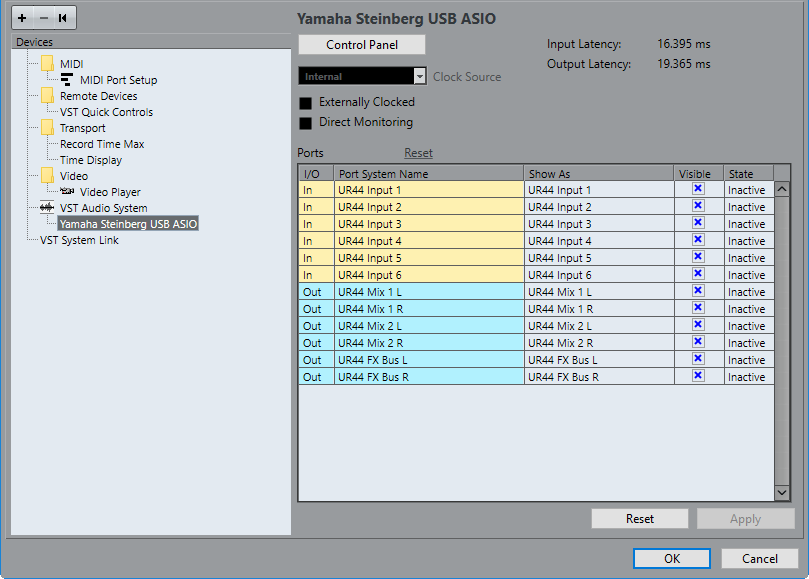Image resolution: width=809 pixels, height=579 pixels.
Task: Select Record Time Max tree item
Action: click(102, 144)
